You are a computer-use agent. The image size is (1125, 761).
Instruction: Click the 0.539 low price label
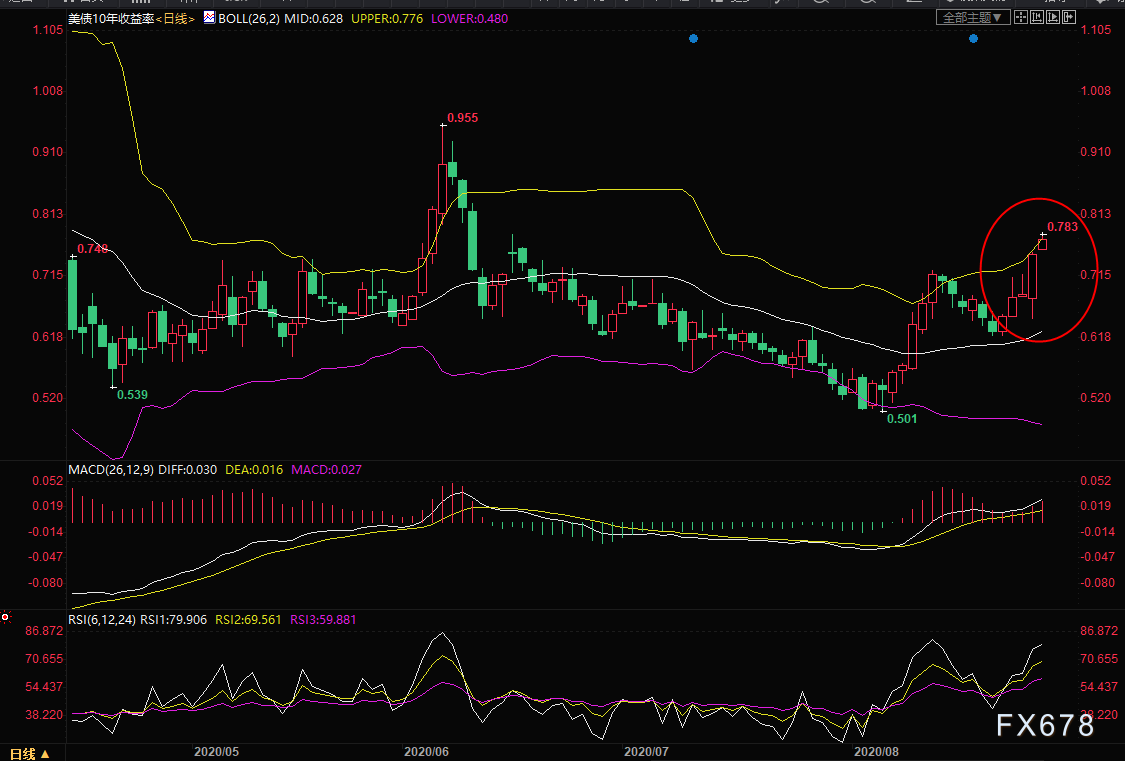(x=132, y=394)
